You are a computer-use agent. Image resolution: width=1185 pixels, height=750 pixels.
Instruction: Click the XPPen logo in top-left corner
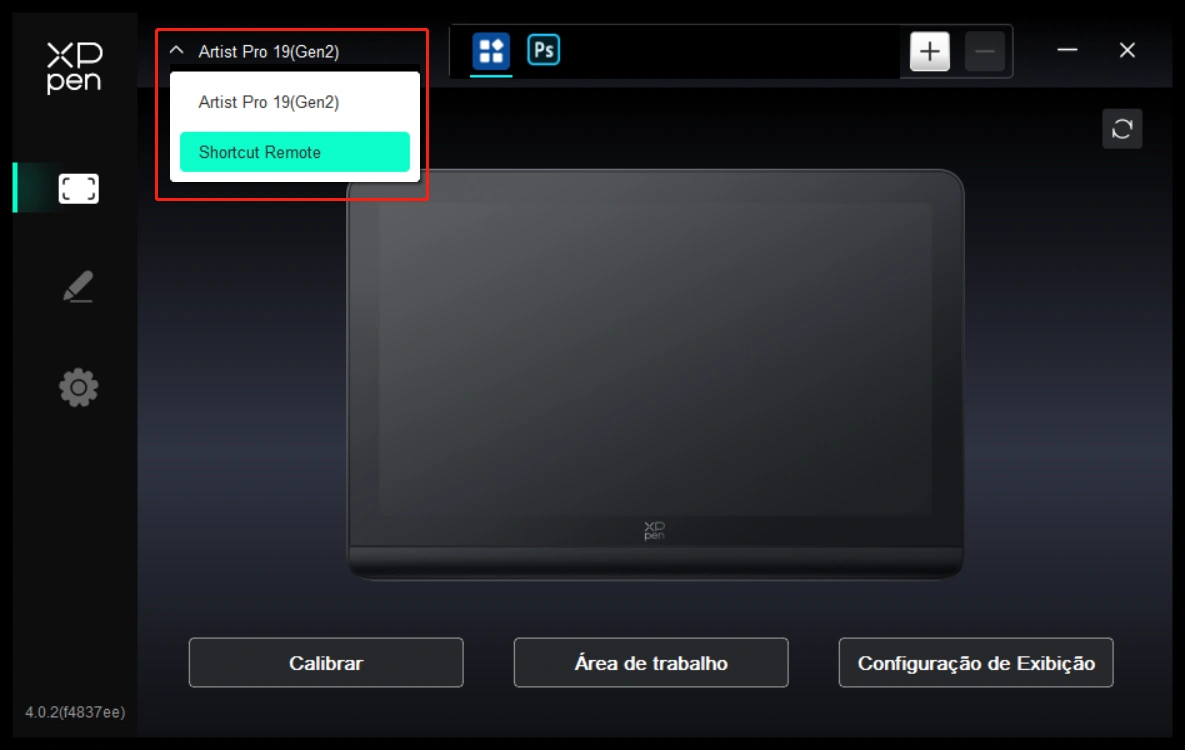(x=74, y=68)
